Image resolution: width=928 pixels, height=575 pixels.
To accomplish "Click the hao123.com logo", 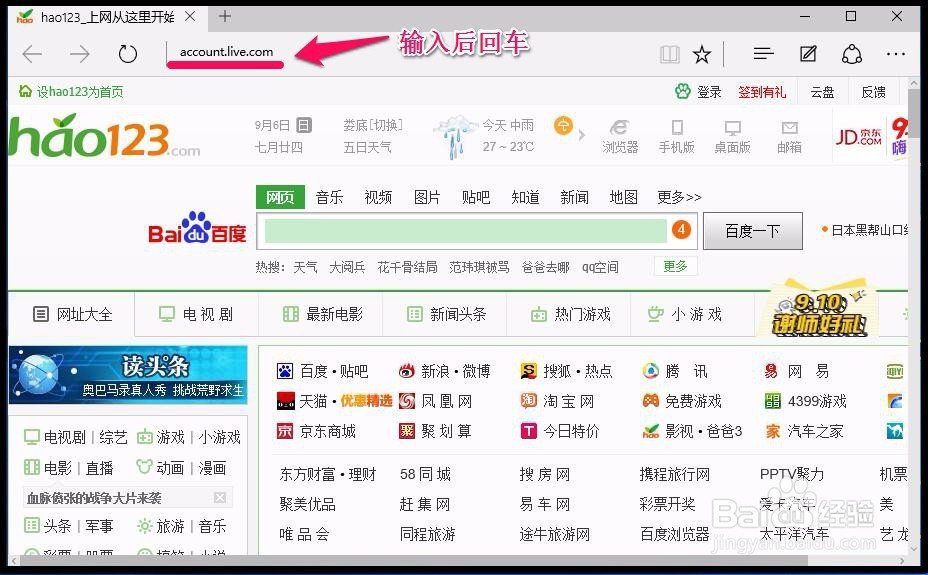I will (x=104, y=136).
